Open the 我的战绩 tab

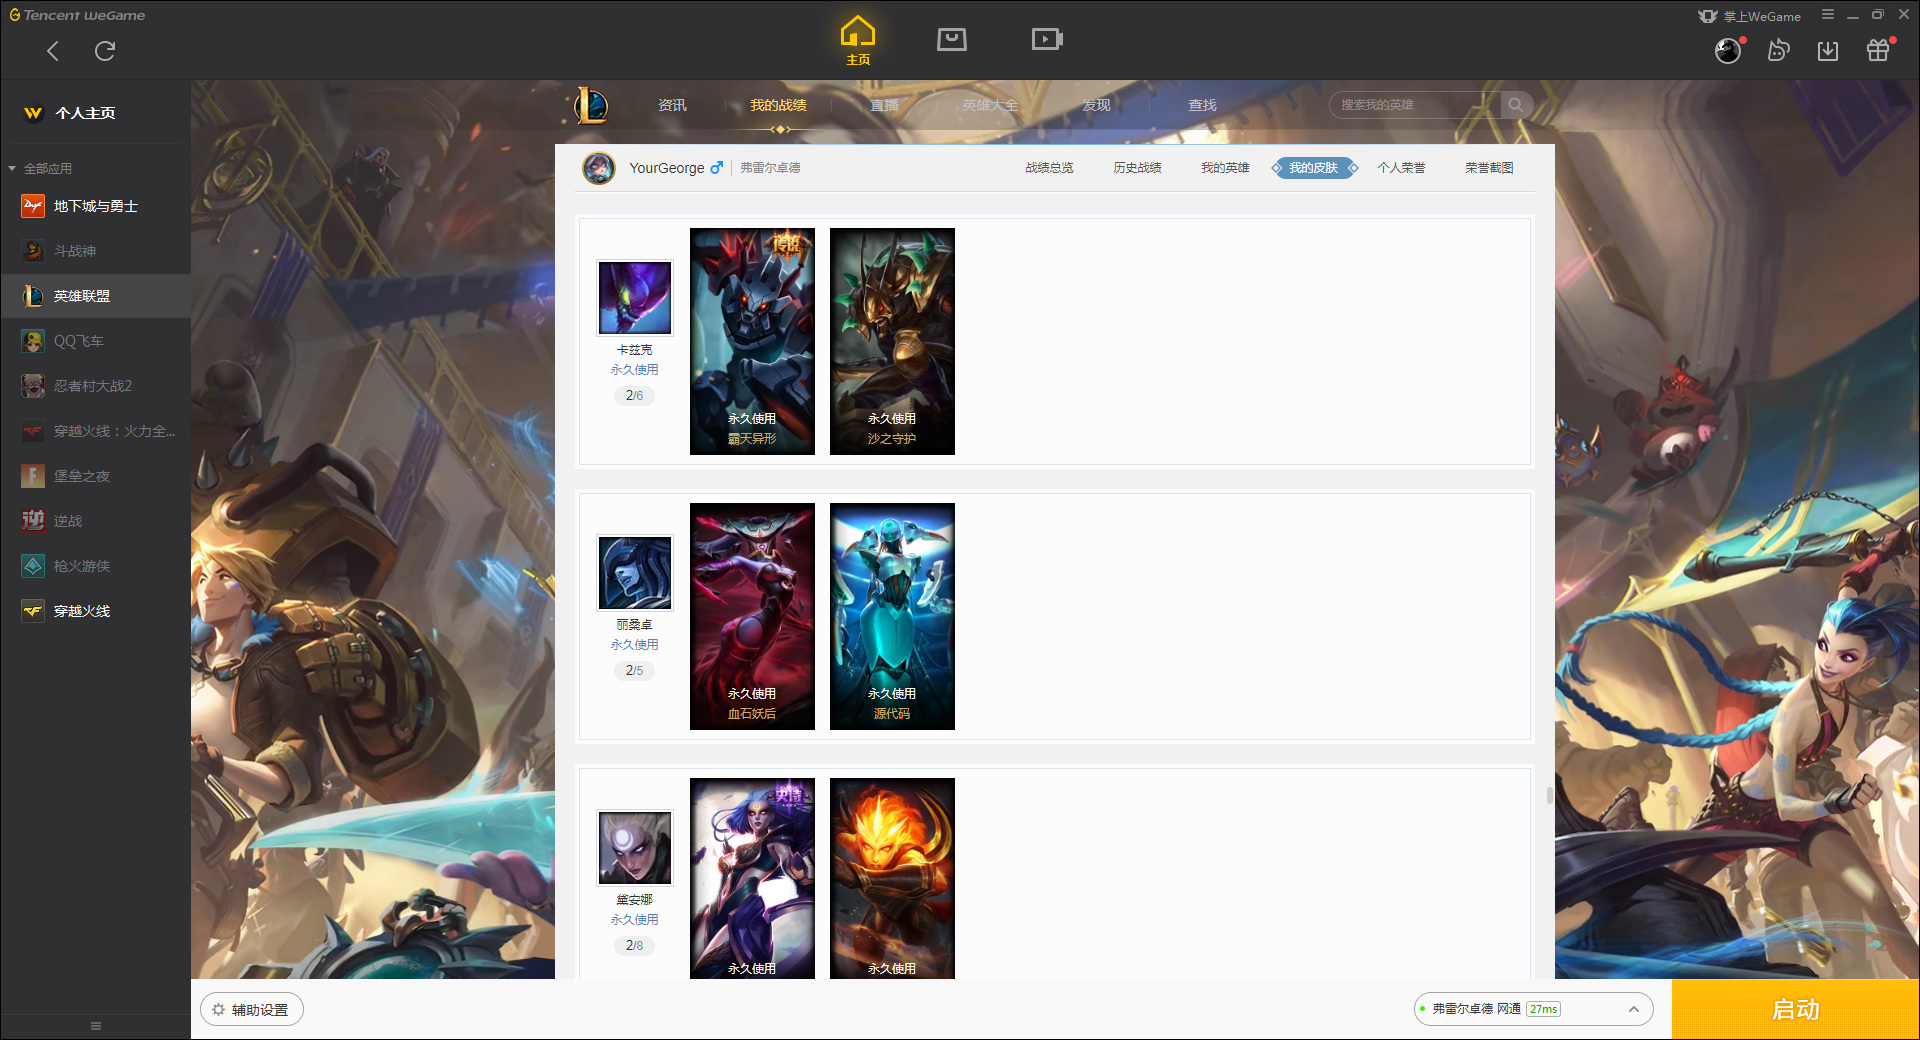point(778,105)
